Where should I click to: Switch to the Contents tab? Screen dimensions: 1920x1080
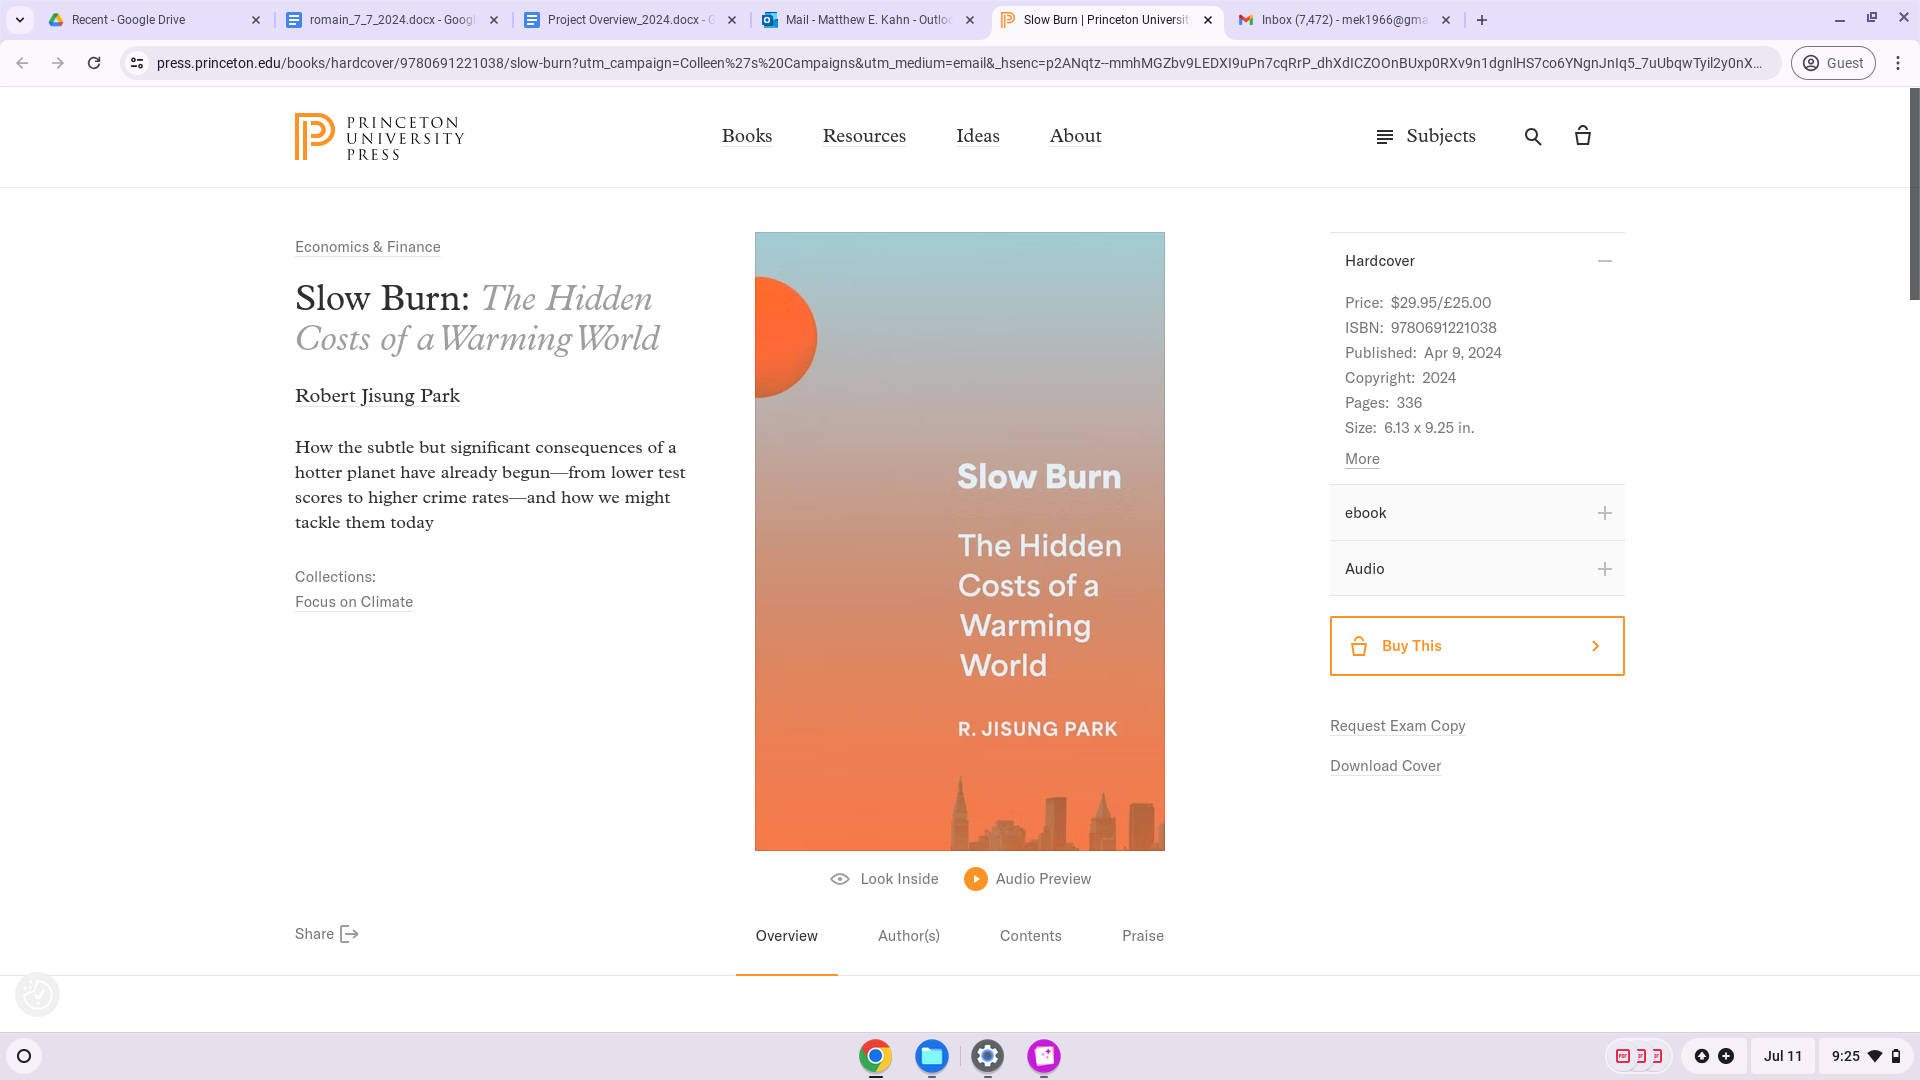tap(1031, 936)
